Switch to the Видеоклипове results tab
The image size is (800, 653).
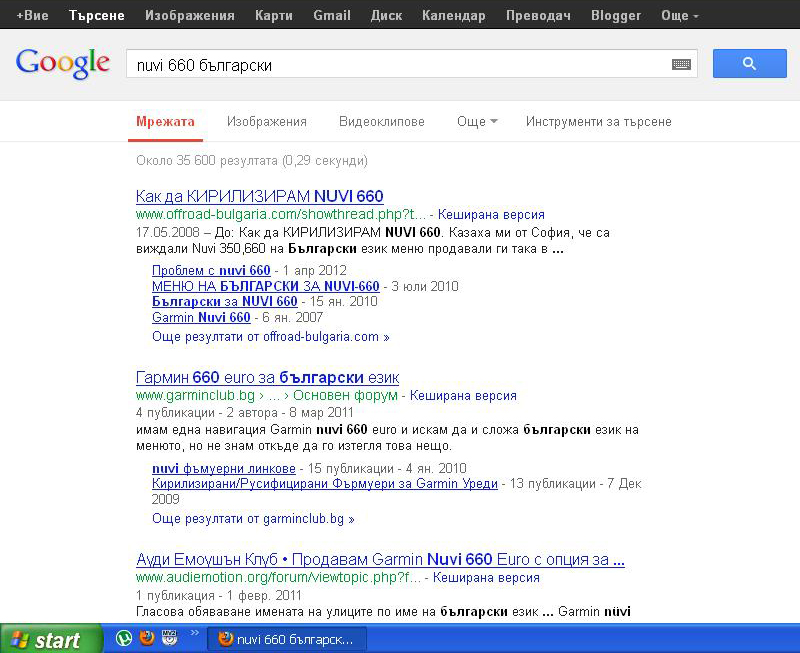(x=381, y=121)
